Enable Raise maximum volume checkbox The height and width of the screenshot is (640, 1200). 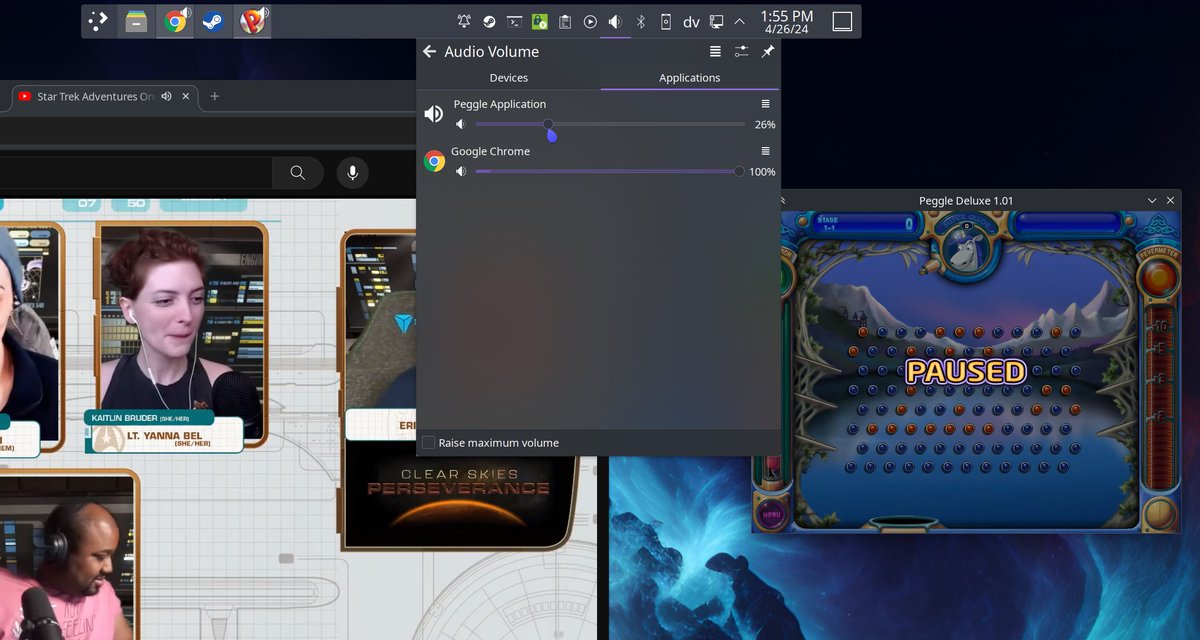(x=429, y=443)
